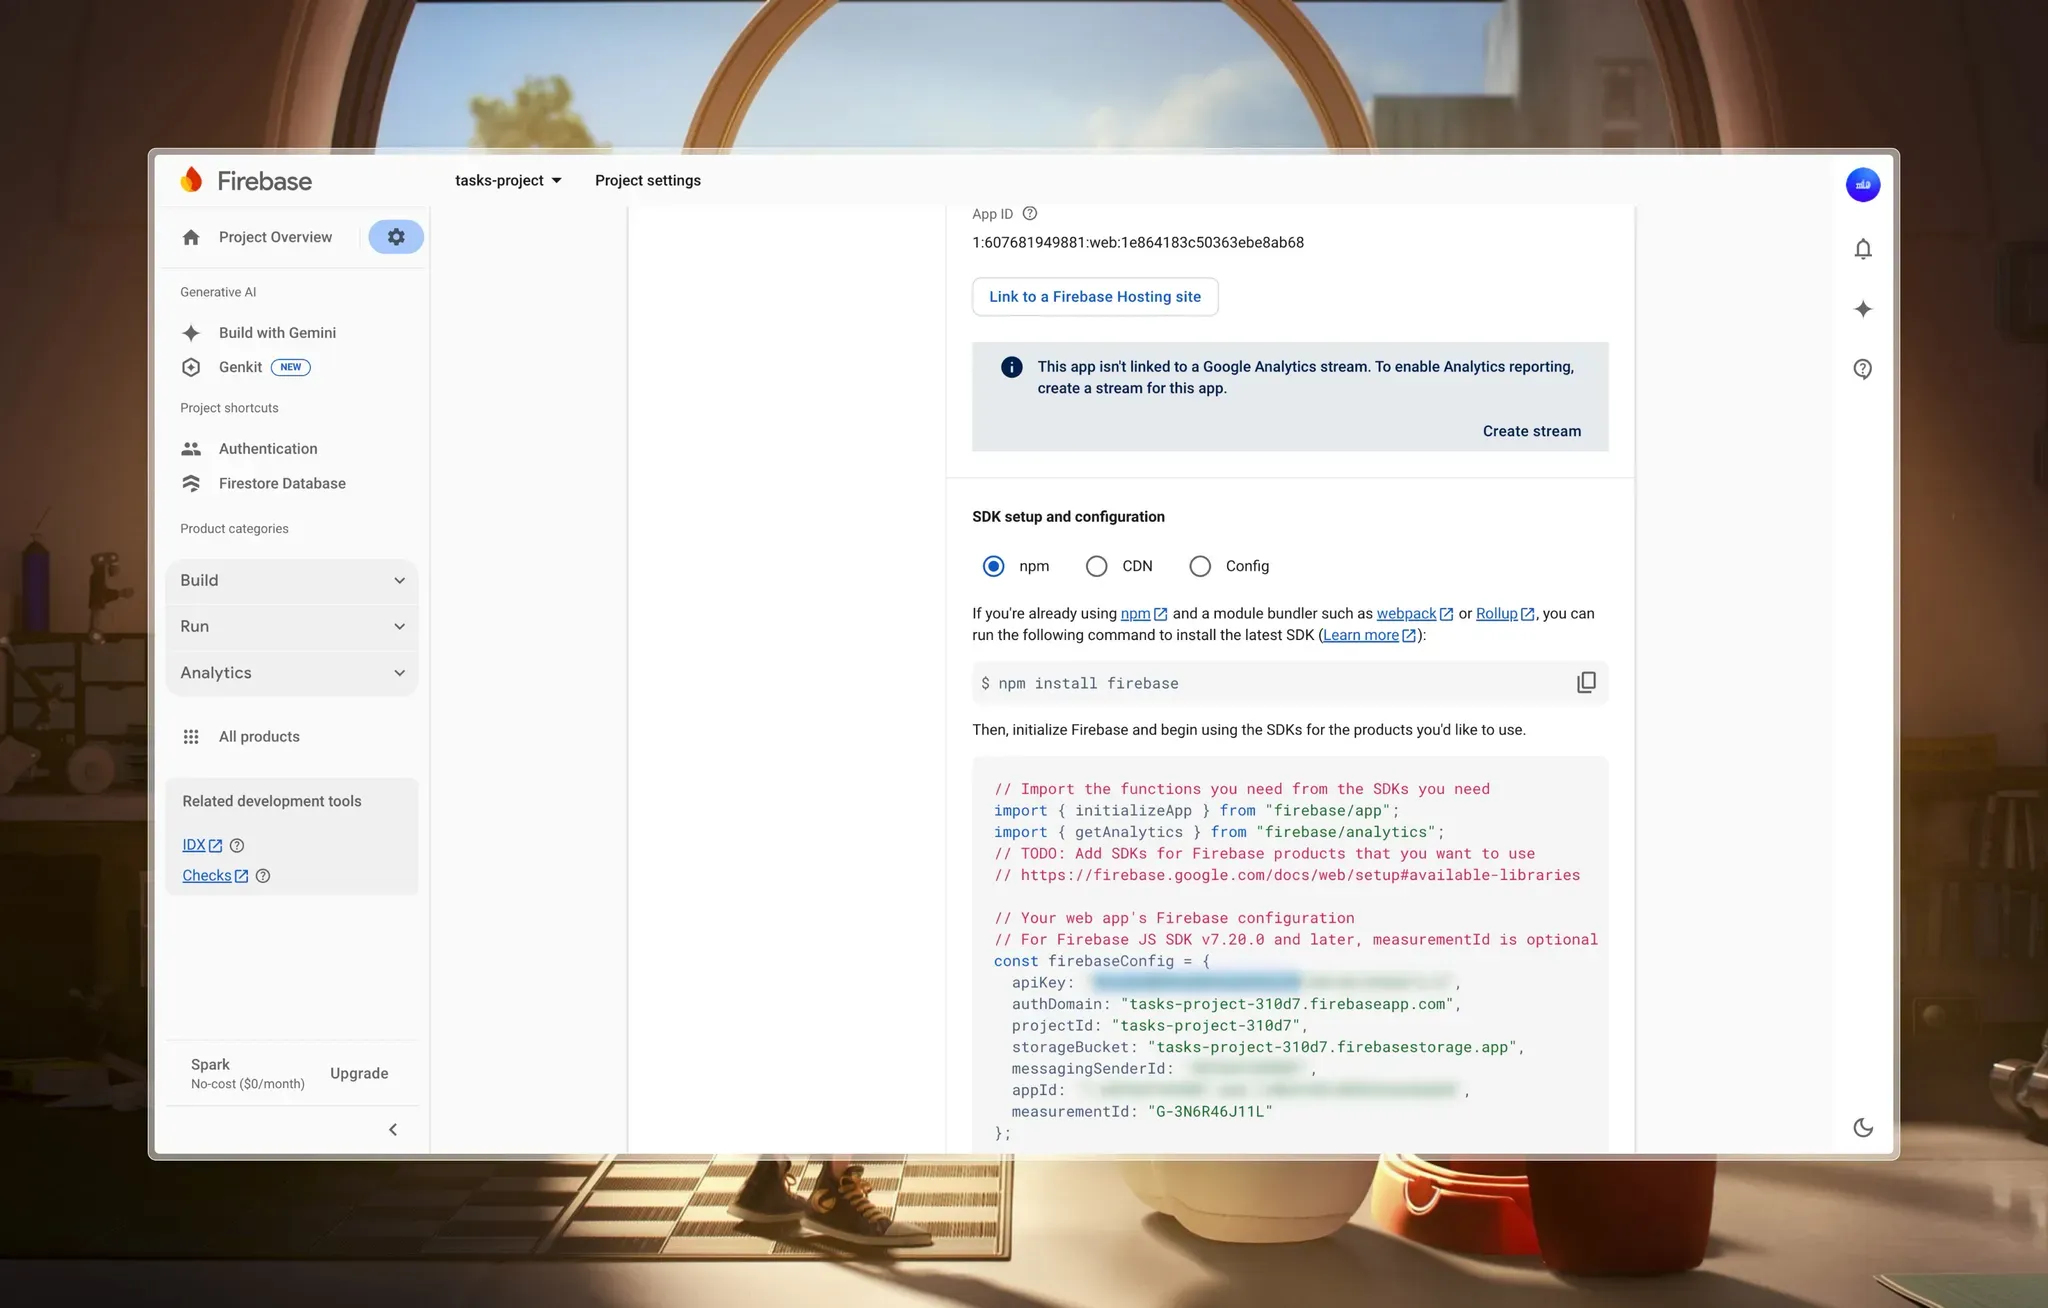Select the npm radio option
This screenshot has width=2048, height=1308.
993,566
